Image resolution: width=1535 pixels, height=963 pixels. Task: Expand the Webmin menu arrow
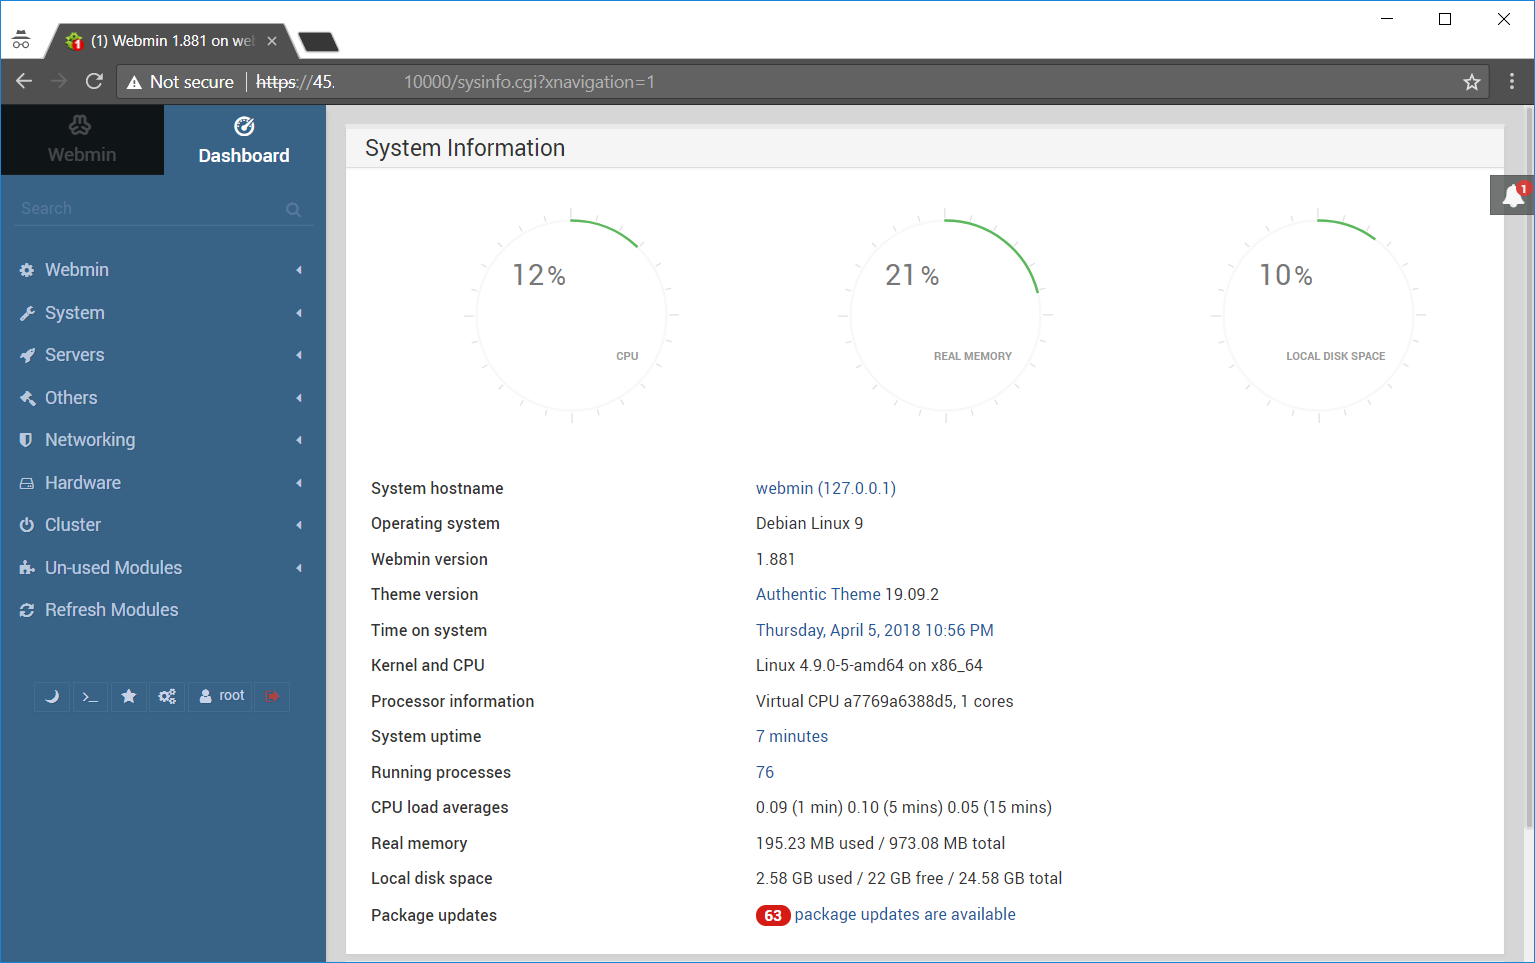pyautogui.click(x=299, y=270)
